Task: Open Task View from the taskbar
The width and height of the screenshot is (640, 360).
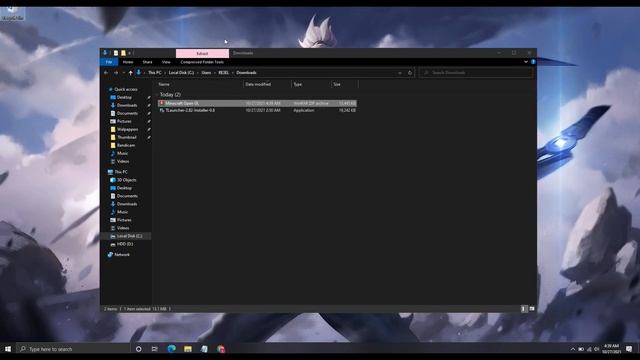Action: (x=154, y=349)
